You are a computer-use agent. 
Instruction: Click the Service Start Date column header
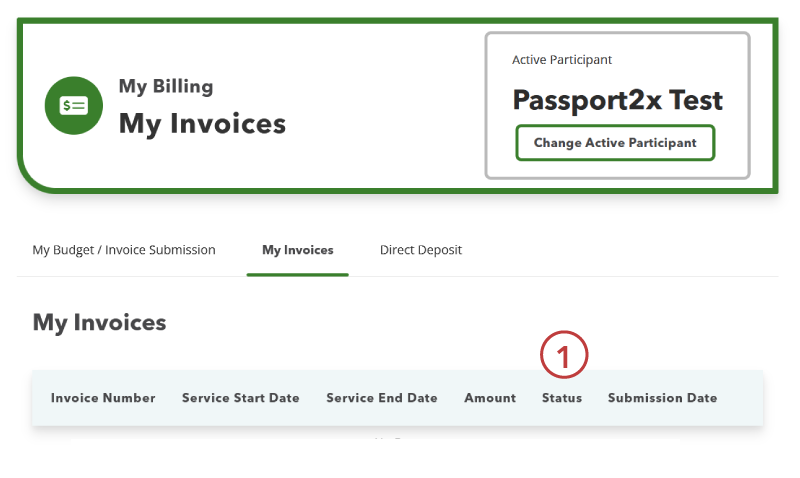(x=240, y=398)
